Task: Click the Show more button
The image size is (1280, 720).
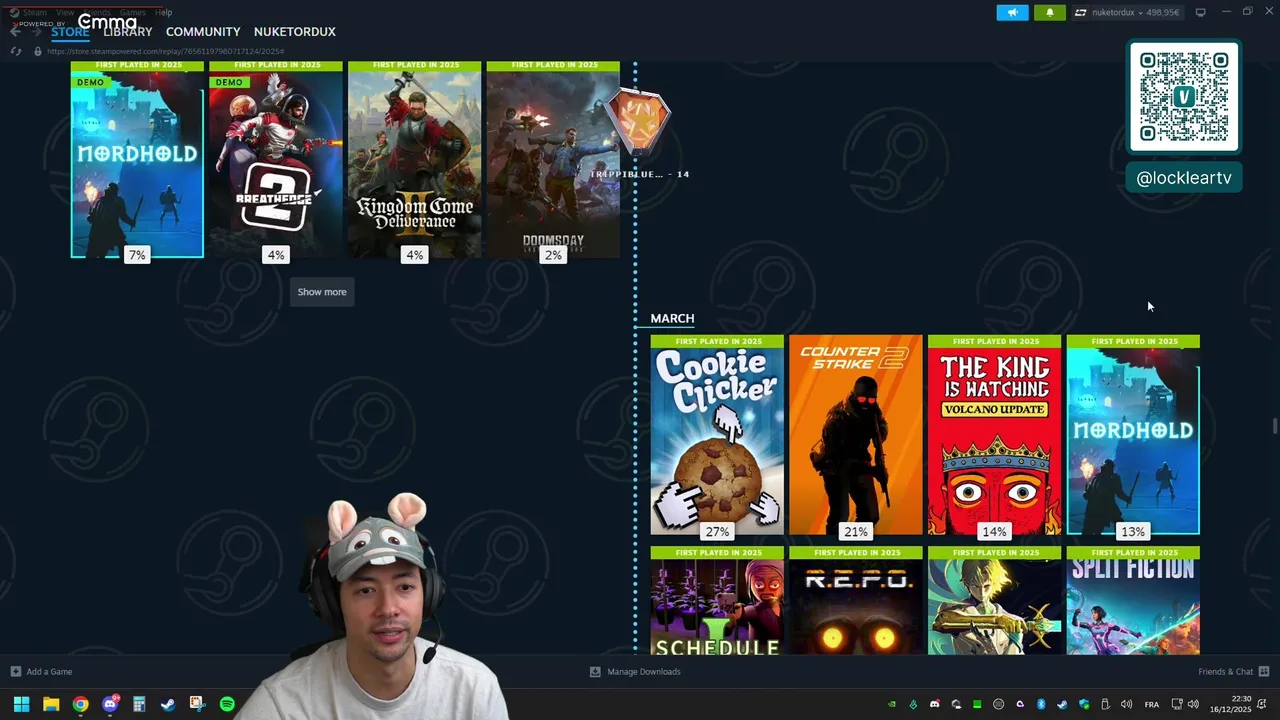Action: [x=322, y=292]
